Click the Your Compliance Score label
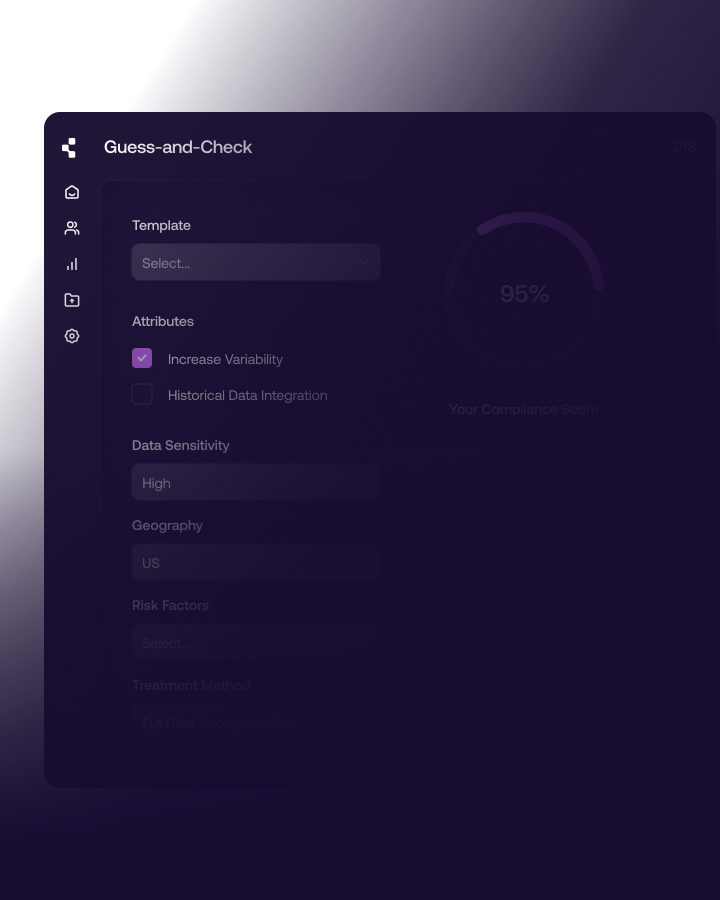Viewport: 720px width, 900px height. coord(524,409)
